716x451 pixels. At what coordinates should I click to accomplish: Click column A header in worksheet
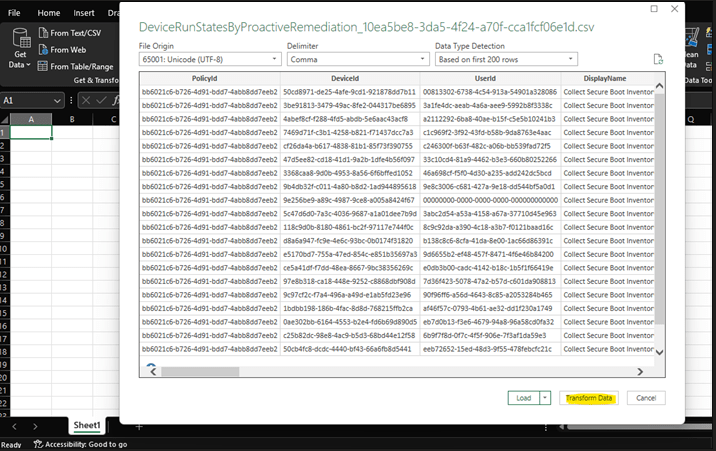31,119
